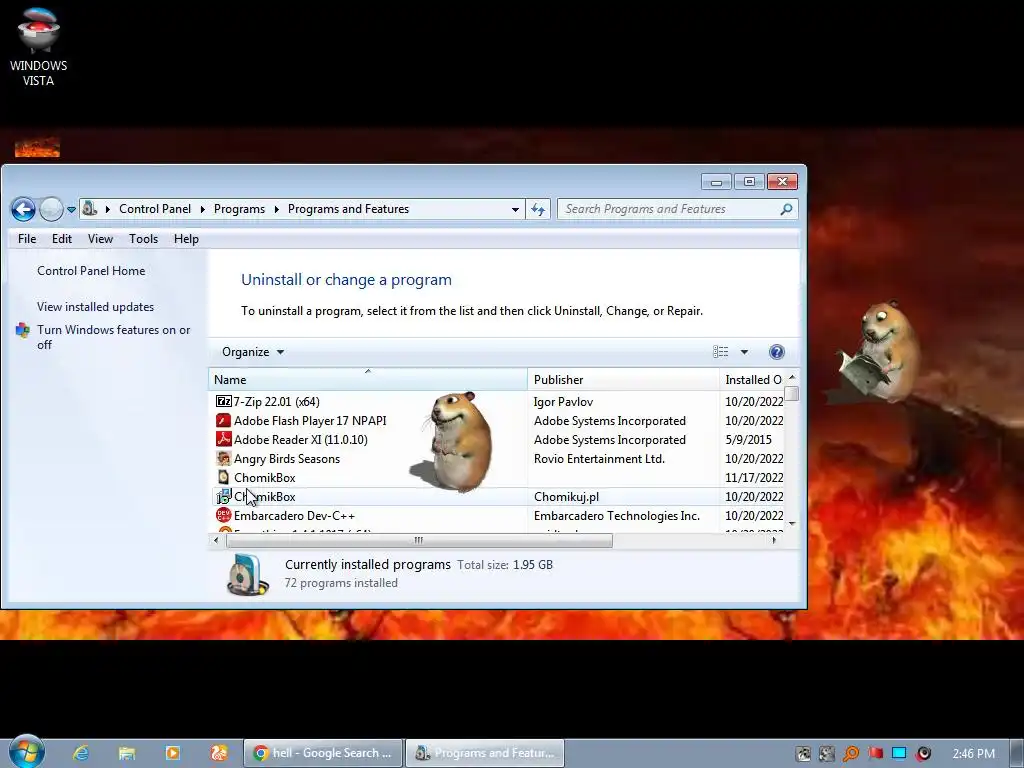Select Adobe Reader XI (11.0.10)
Image resolution: width=1024 pixels, height=768 pixels.
pyautogui.click(x=300, y=440)
